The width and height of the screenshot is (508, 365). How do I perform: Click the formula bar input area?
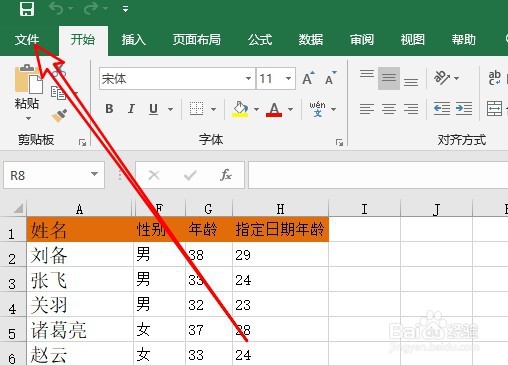[378, 175]
